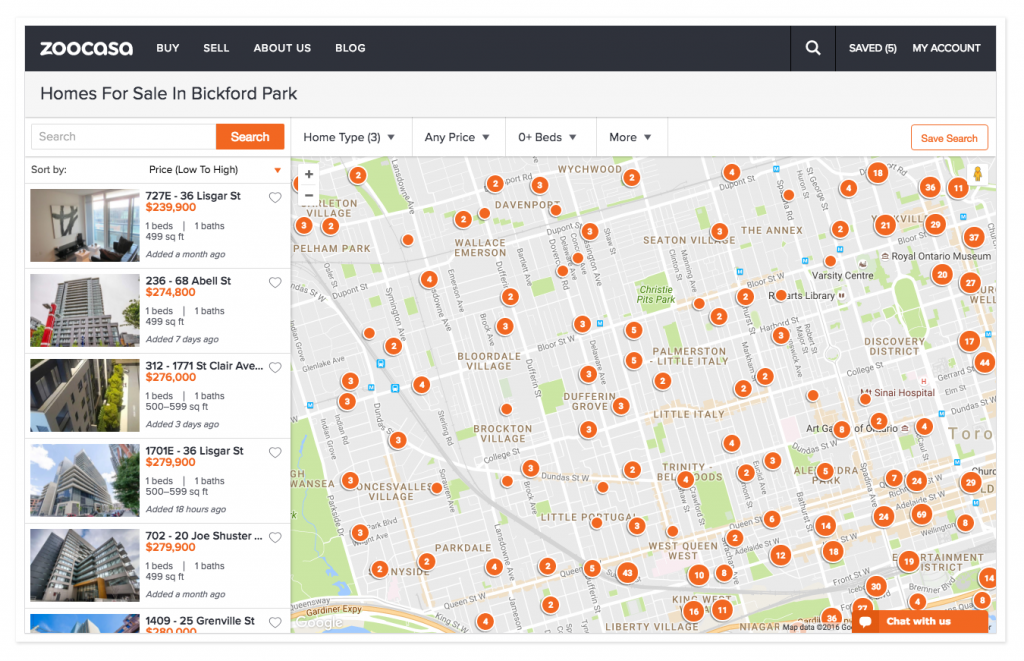The image size is (1024, 661).
Task: Click the orange Search button
Action: (x=250, y=137)
